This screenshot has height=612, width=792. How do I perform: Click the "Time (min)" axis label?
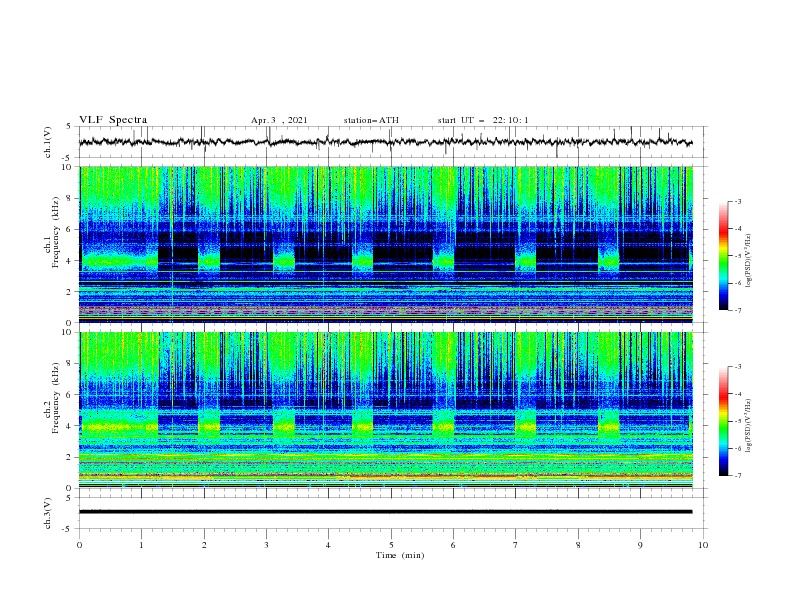[400, 555]
